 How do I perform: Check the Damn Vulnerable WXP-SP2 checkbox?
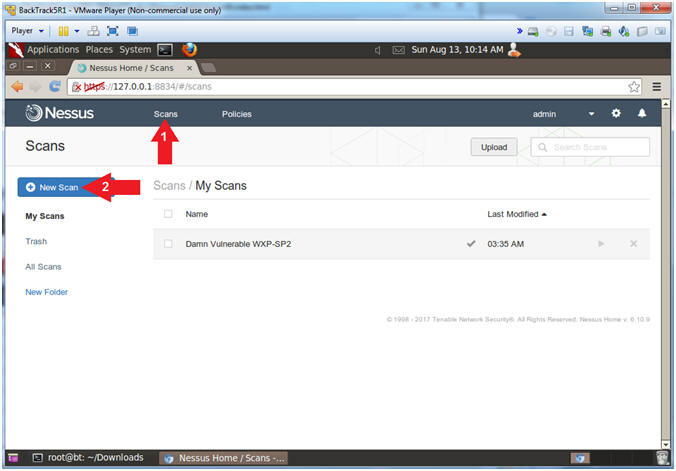click(168, 244)
